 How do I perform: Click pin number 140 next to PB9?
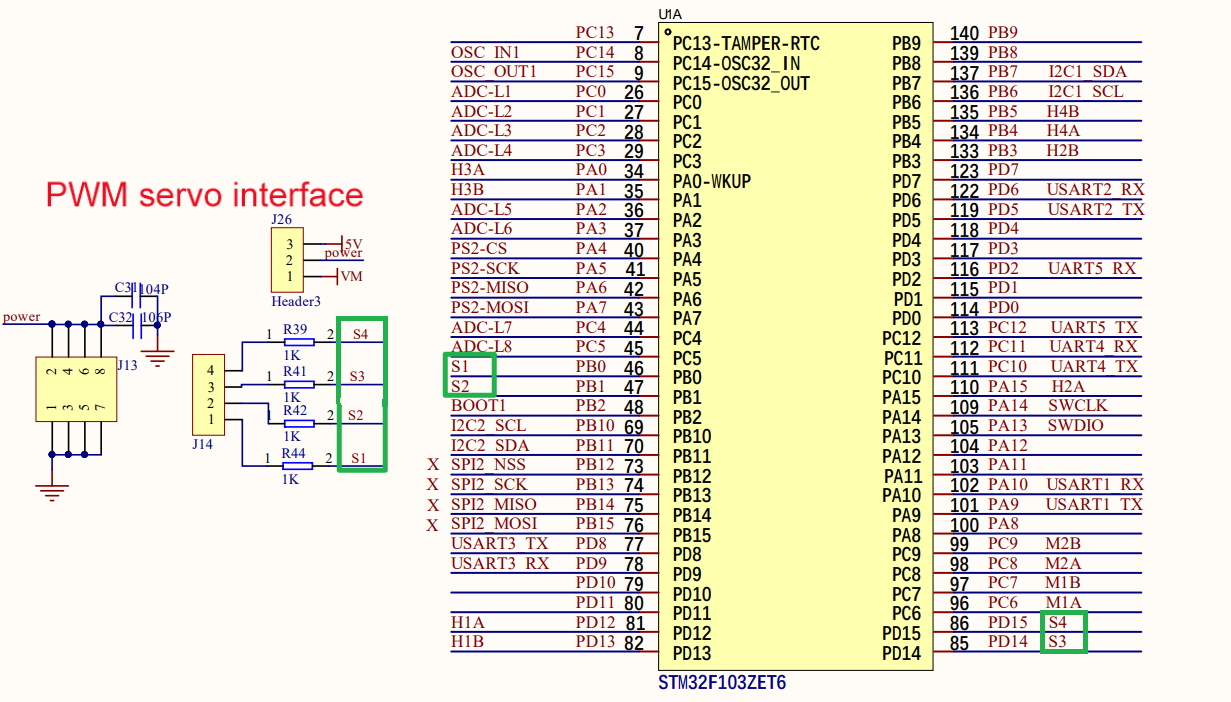pos(964,34)
